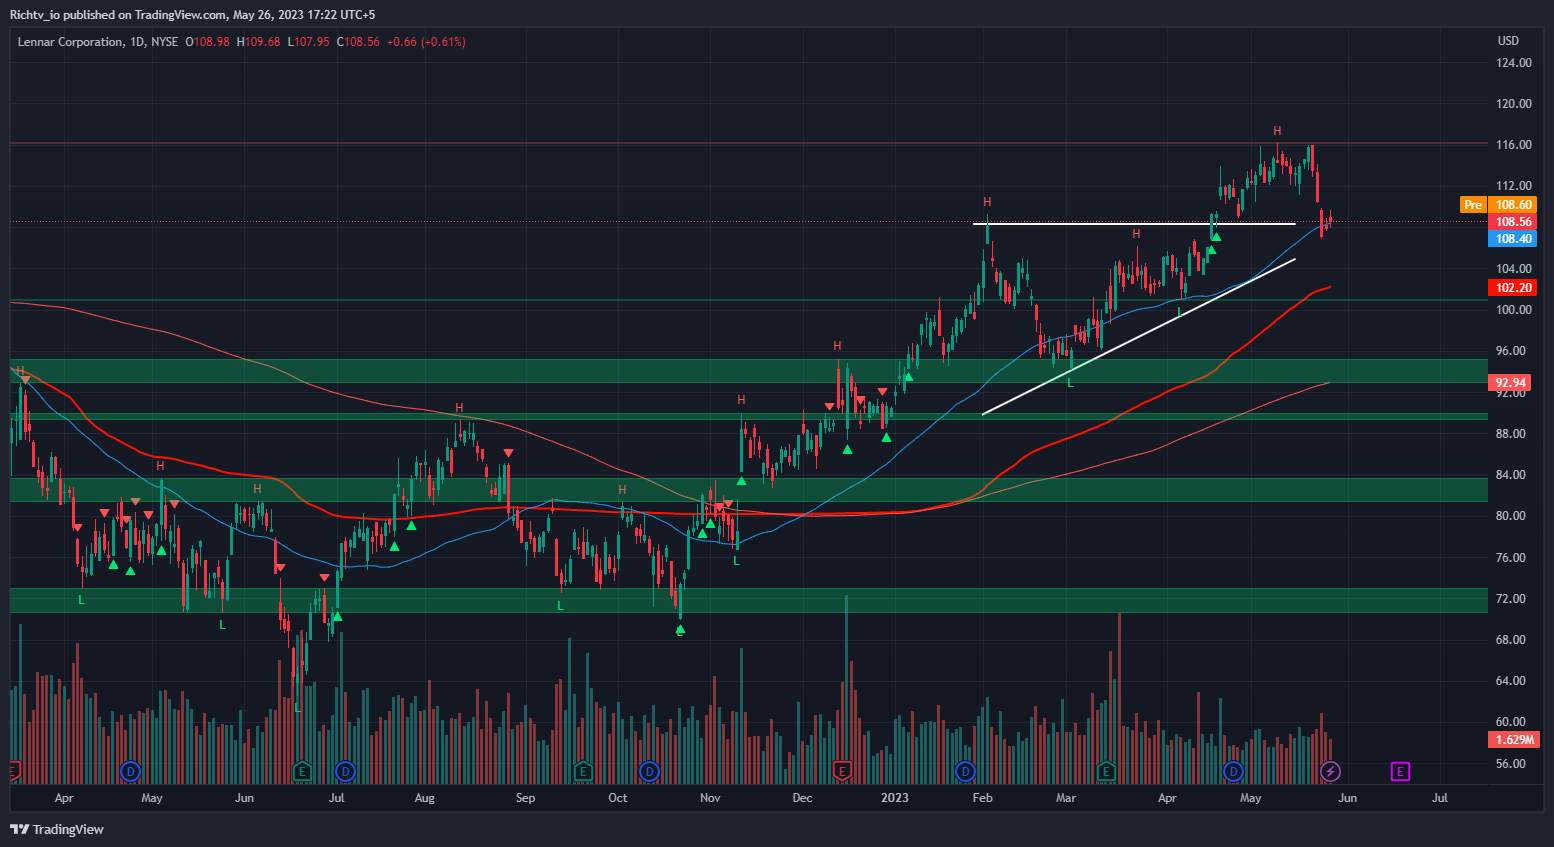1554x847 pixels.
Task: Click the Jul label at far right of time axis
Action: [1440, 798]
